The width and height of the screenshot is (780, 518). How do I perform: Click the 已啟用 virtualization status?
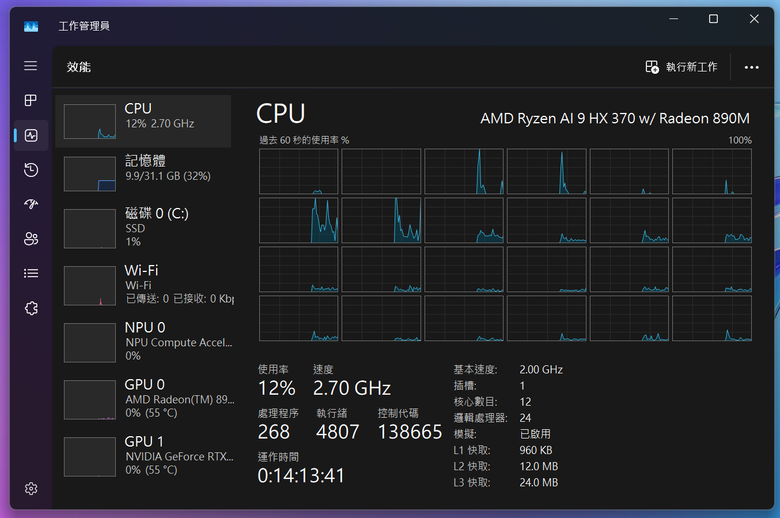pyautogui.click(x=535, y=434)
